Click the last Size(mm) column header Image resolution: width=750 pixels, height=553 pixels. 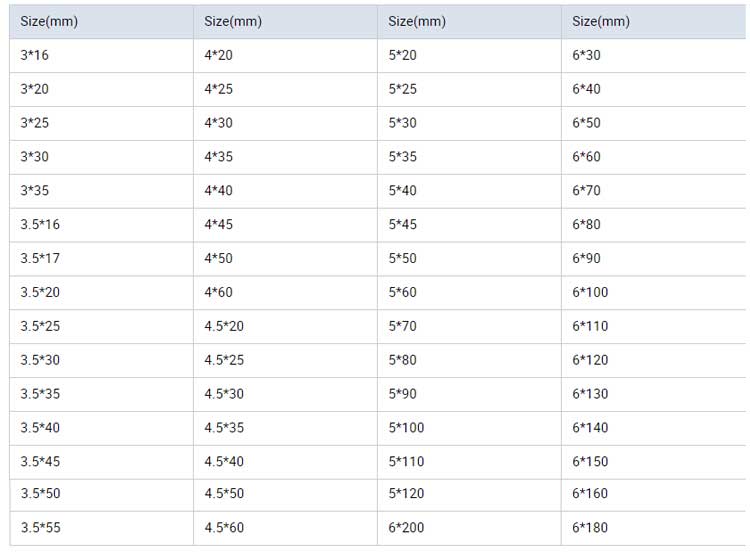[601, 20]
